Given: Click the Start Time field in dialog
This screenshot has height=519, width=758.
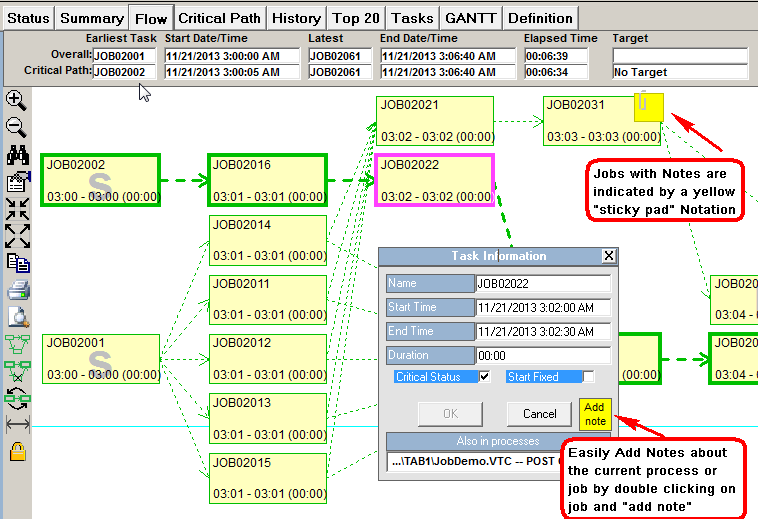Looking at the screenshot, I should click(543, 308).
